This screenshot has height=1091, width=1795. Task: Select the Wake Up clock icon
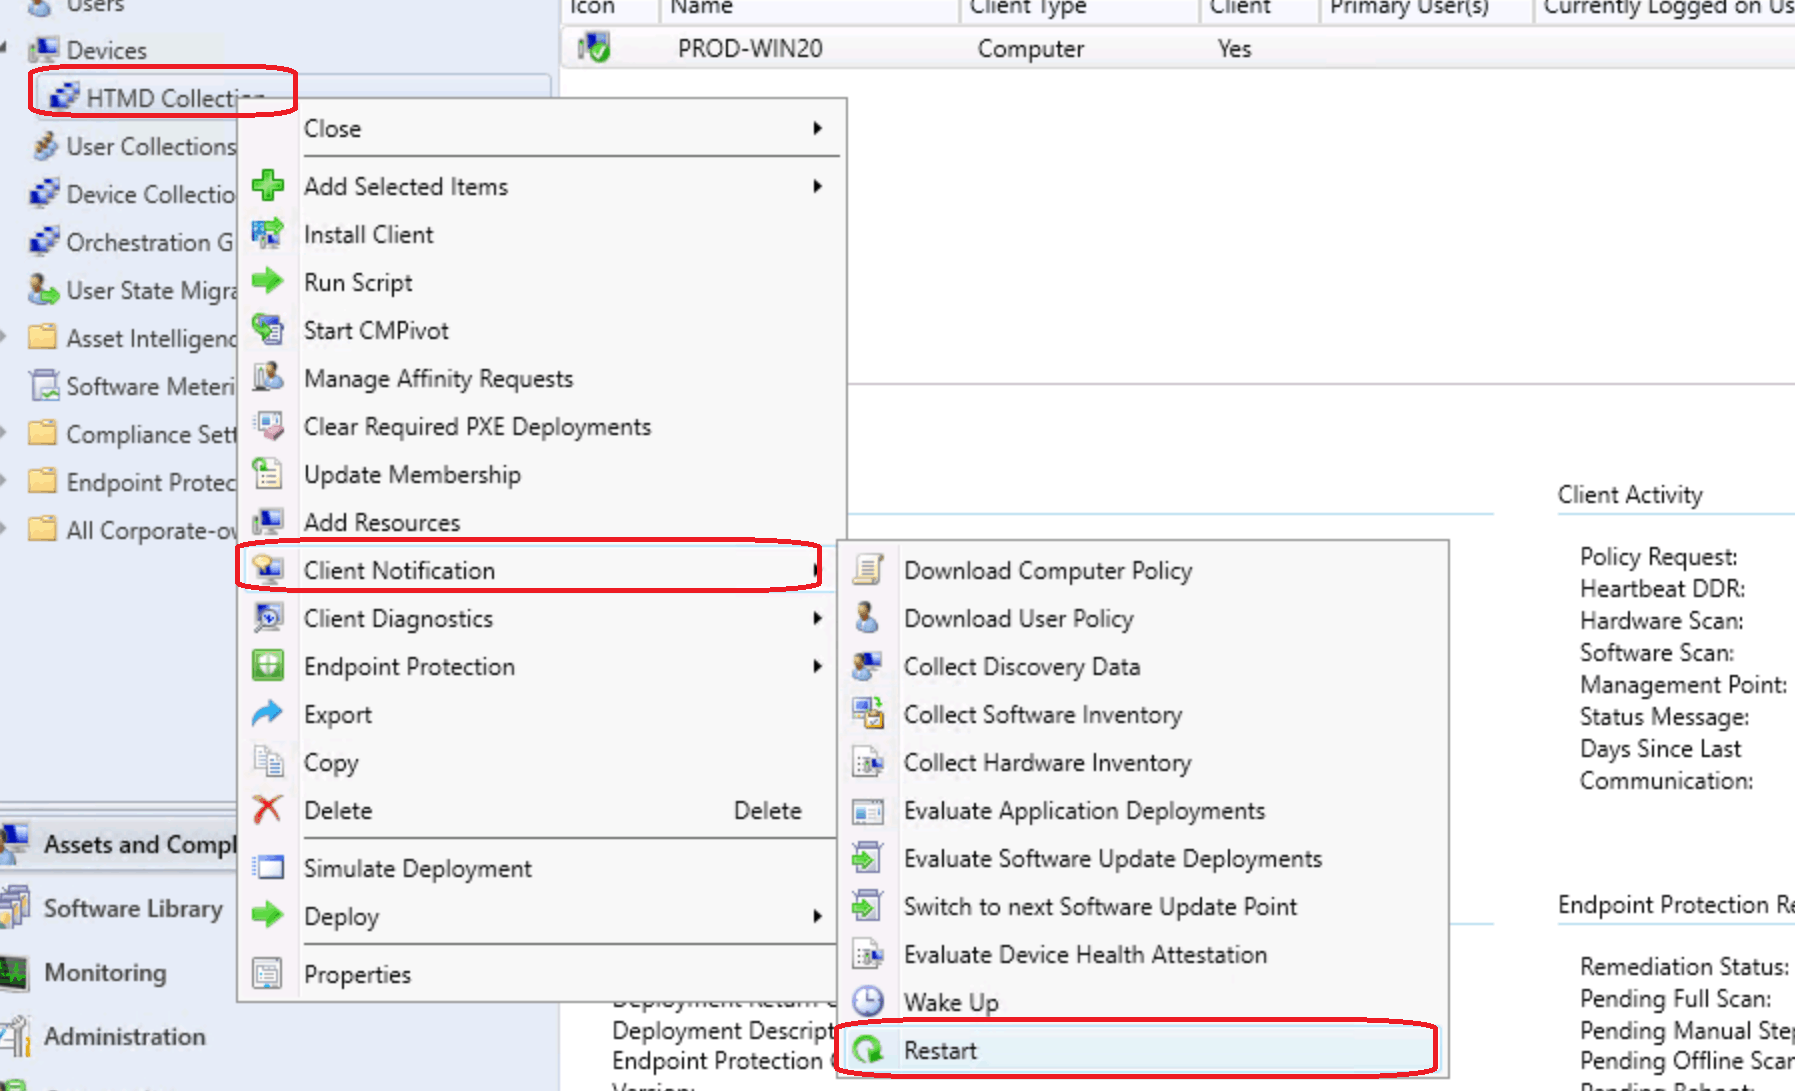869,1001
